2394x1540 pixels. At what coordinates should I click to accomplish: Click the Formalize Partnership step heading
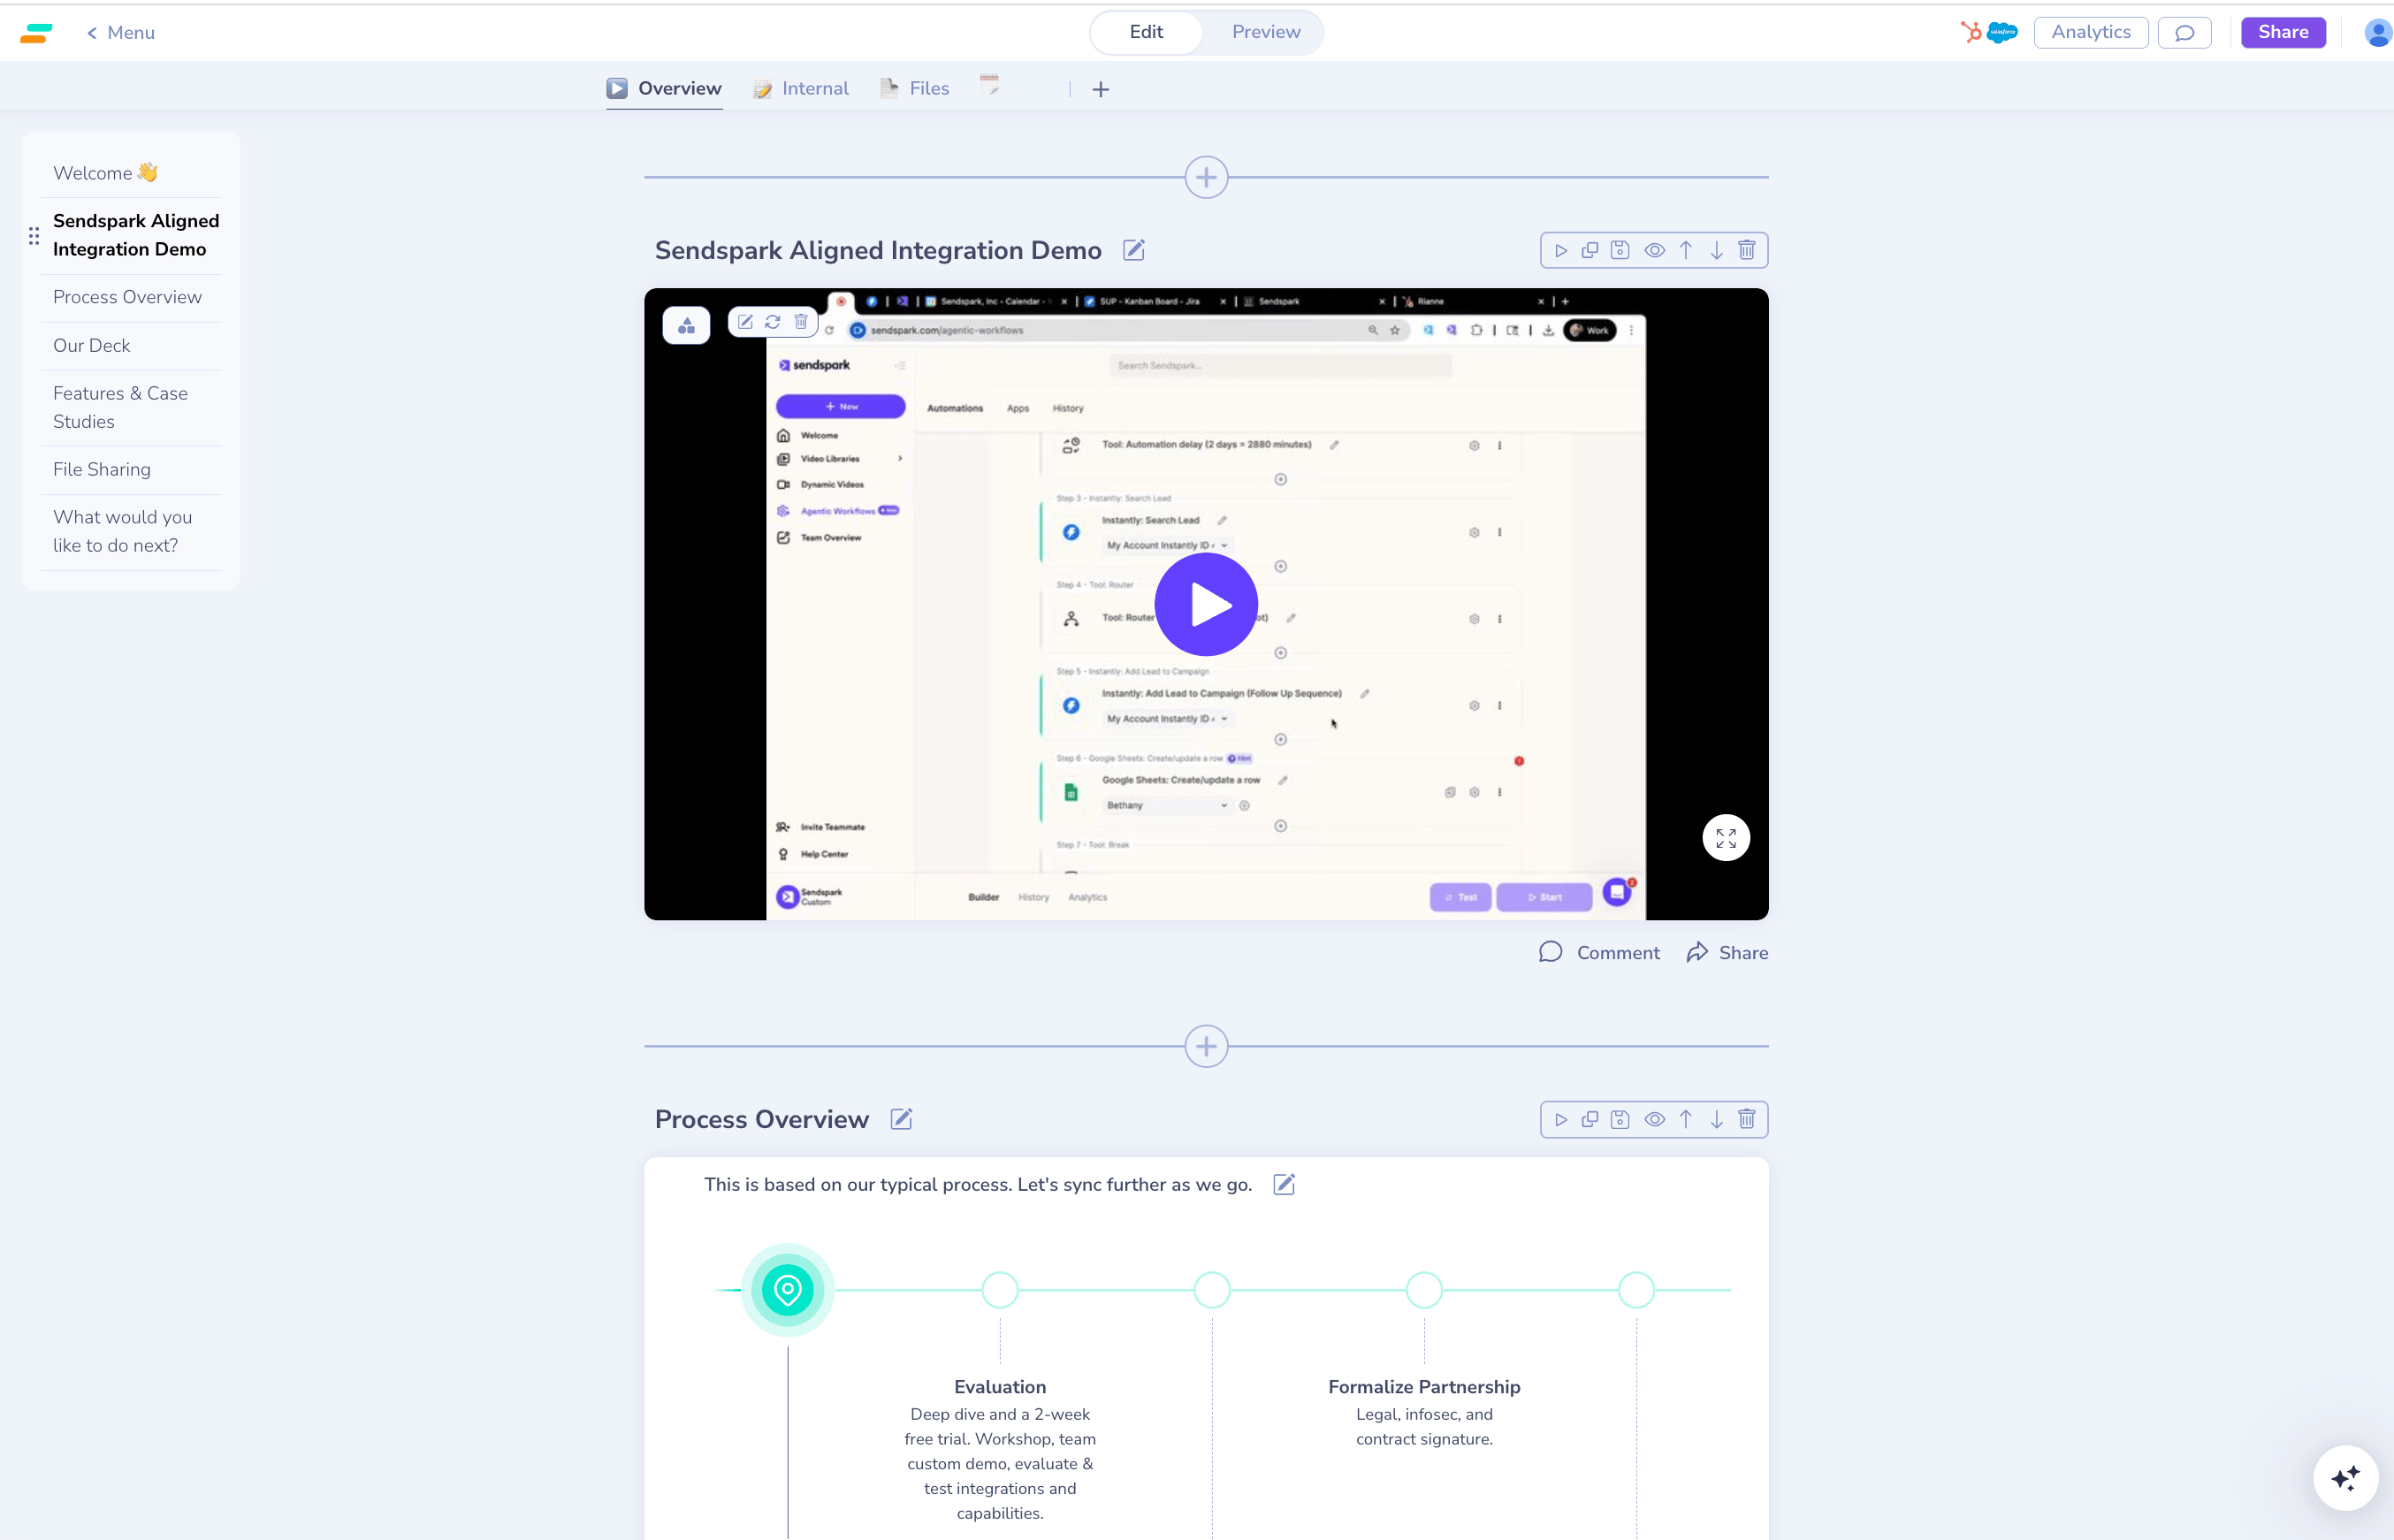click(1424, 1387)
